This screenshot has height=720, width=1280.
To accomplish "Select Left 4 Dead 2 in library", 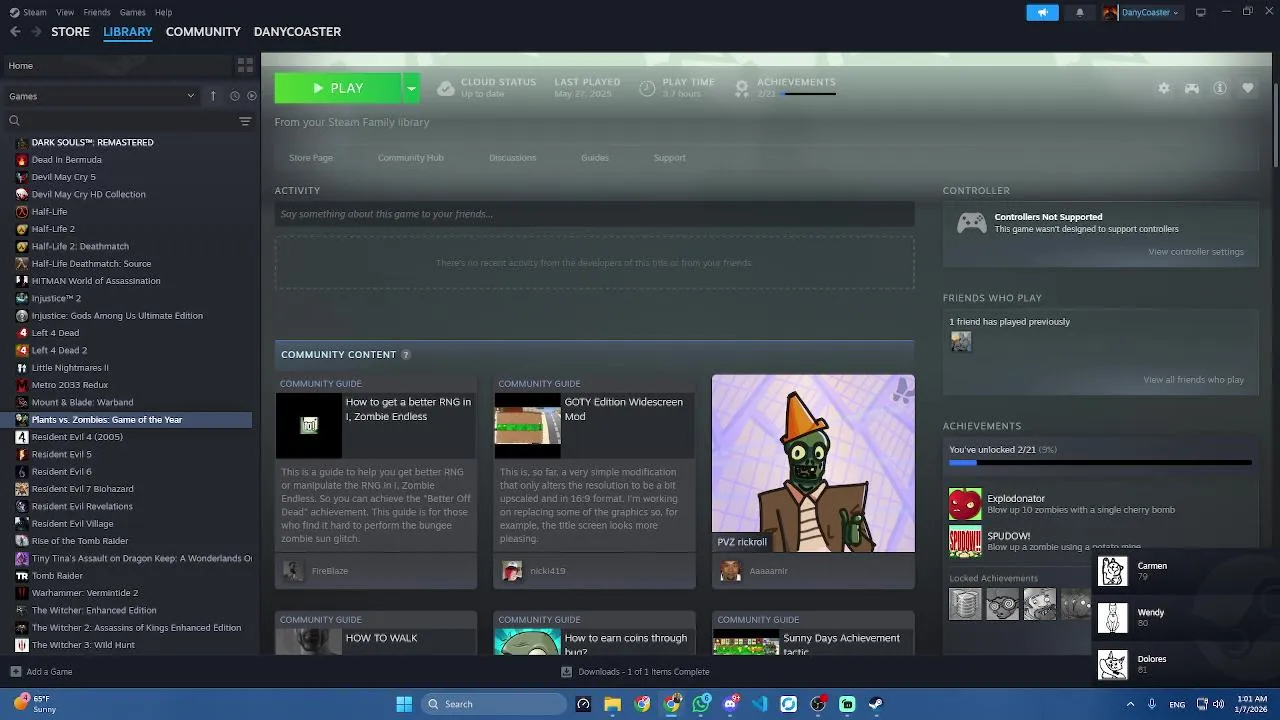I will [x=59, y=350].
